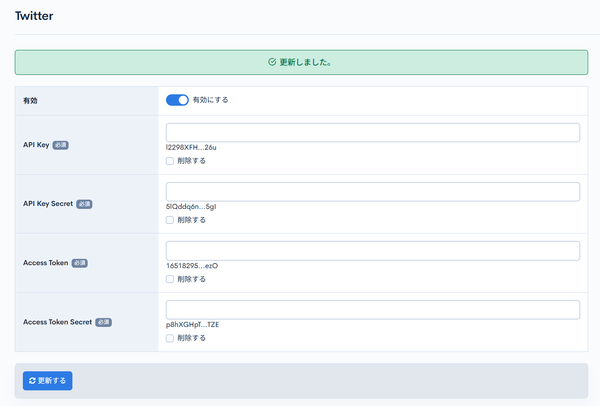The image size is (600, 406).
Task: Click the 必須 badge beside API Key Secret
Action: [84, 204]
